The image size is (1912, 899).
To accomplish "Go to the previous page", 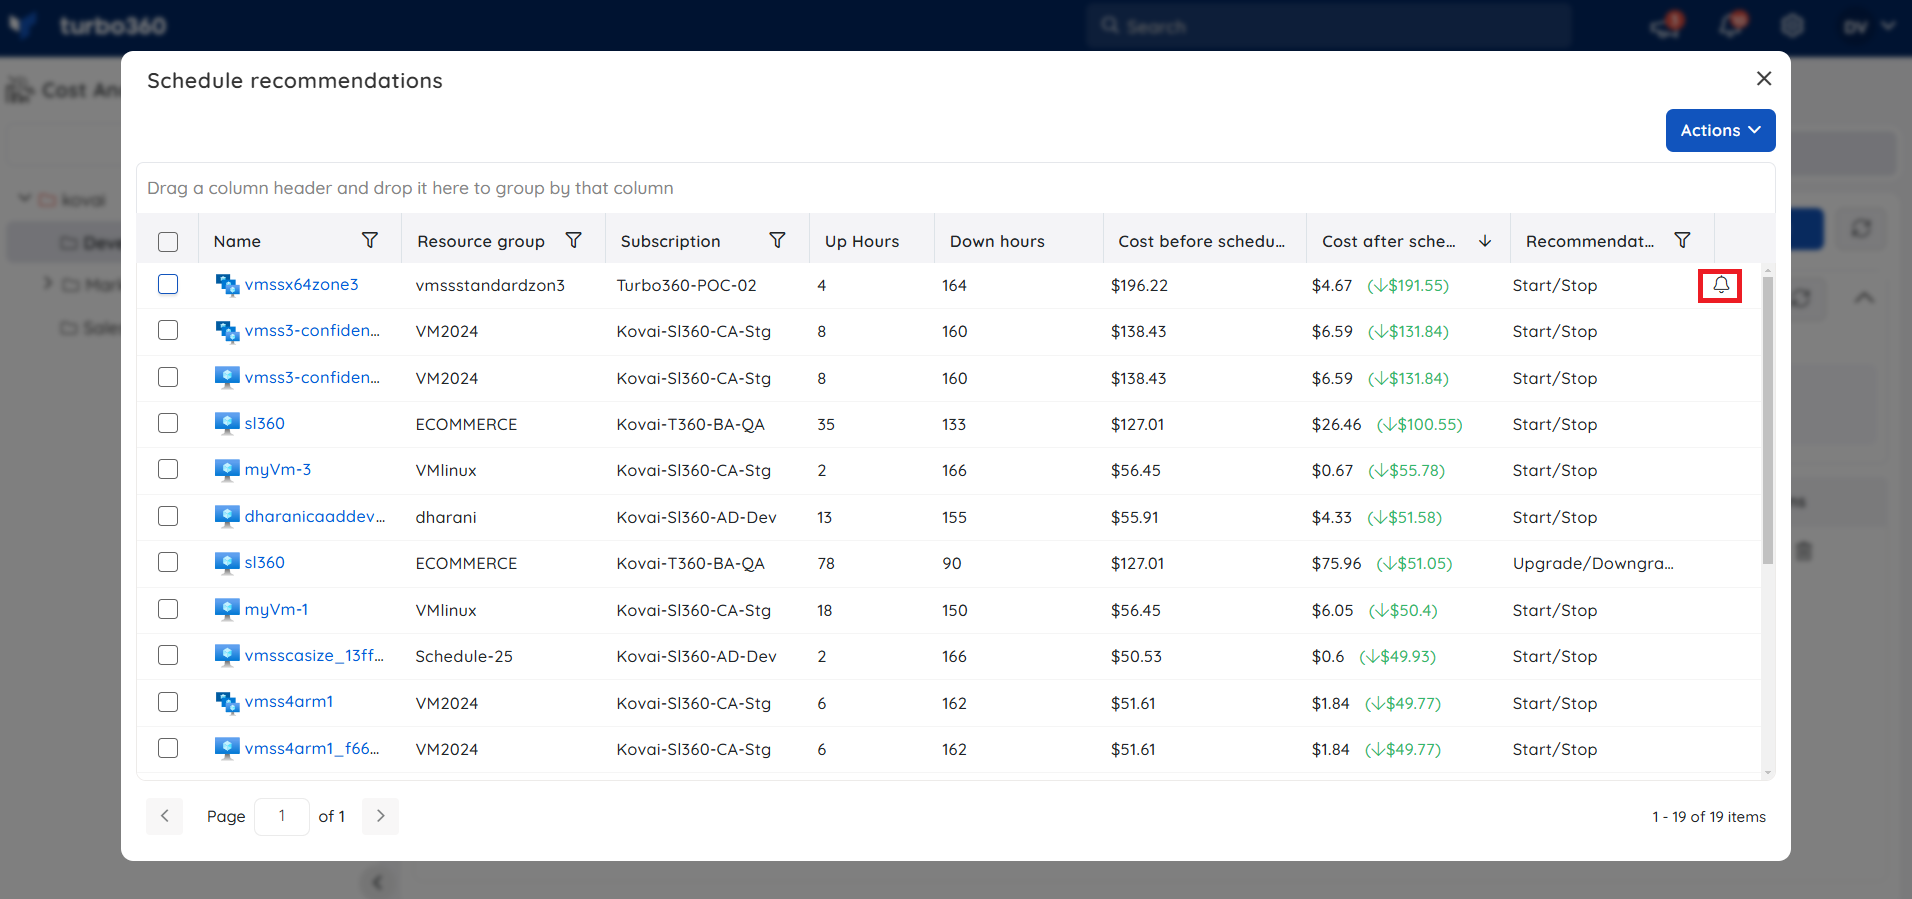I will 165,816.
